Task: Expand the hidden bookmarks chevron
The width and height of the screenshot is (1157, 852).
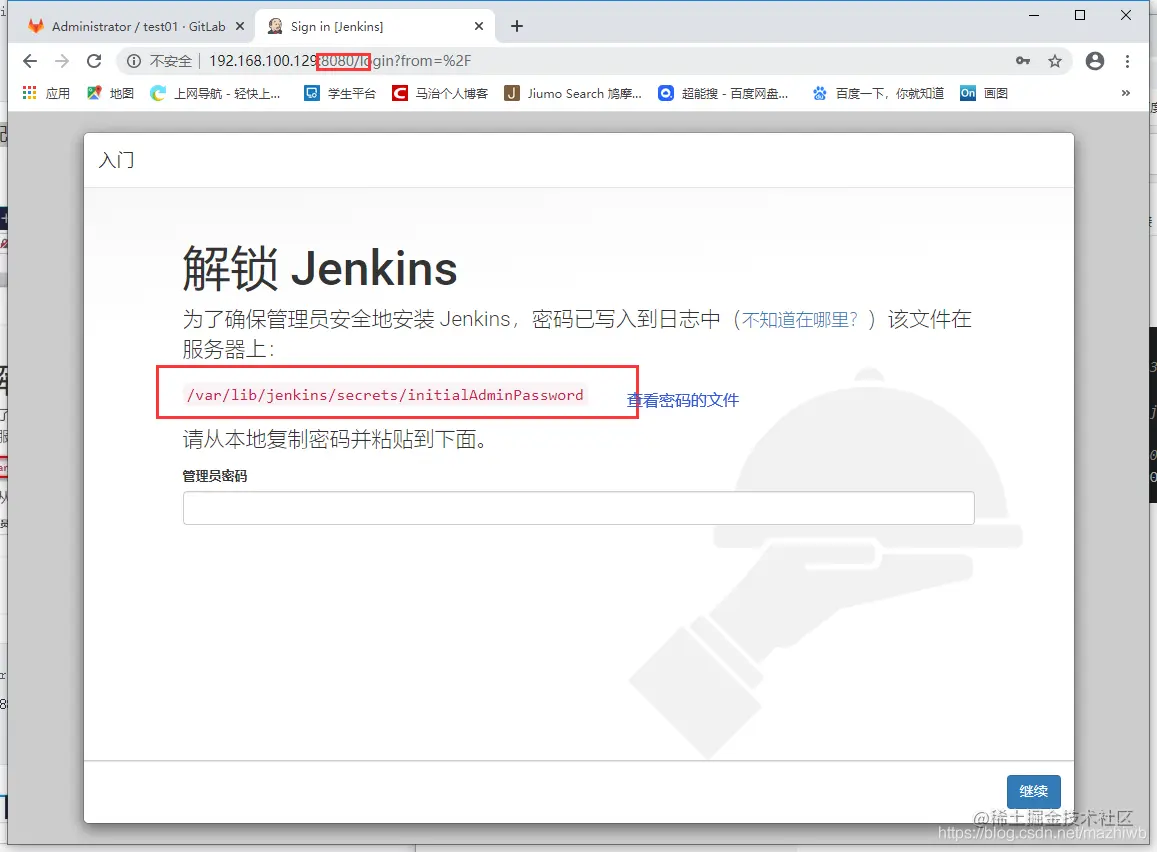Action: click(1125, 93)
